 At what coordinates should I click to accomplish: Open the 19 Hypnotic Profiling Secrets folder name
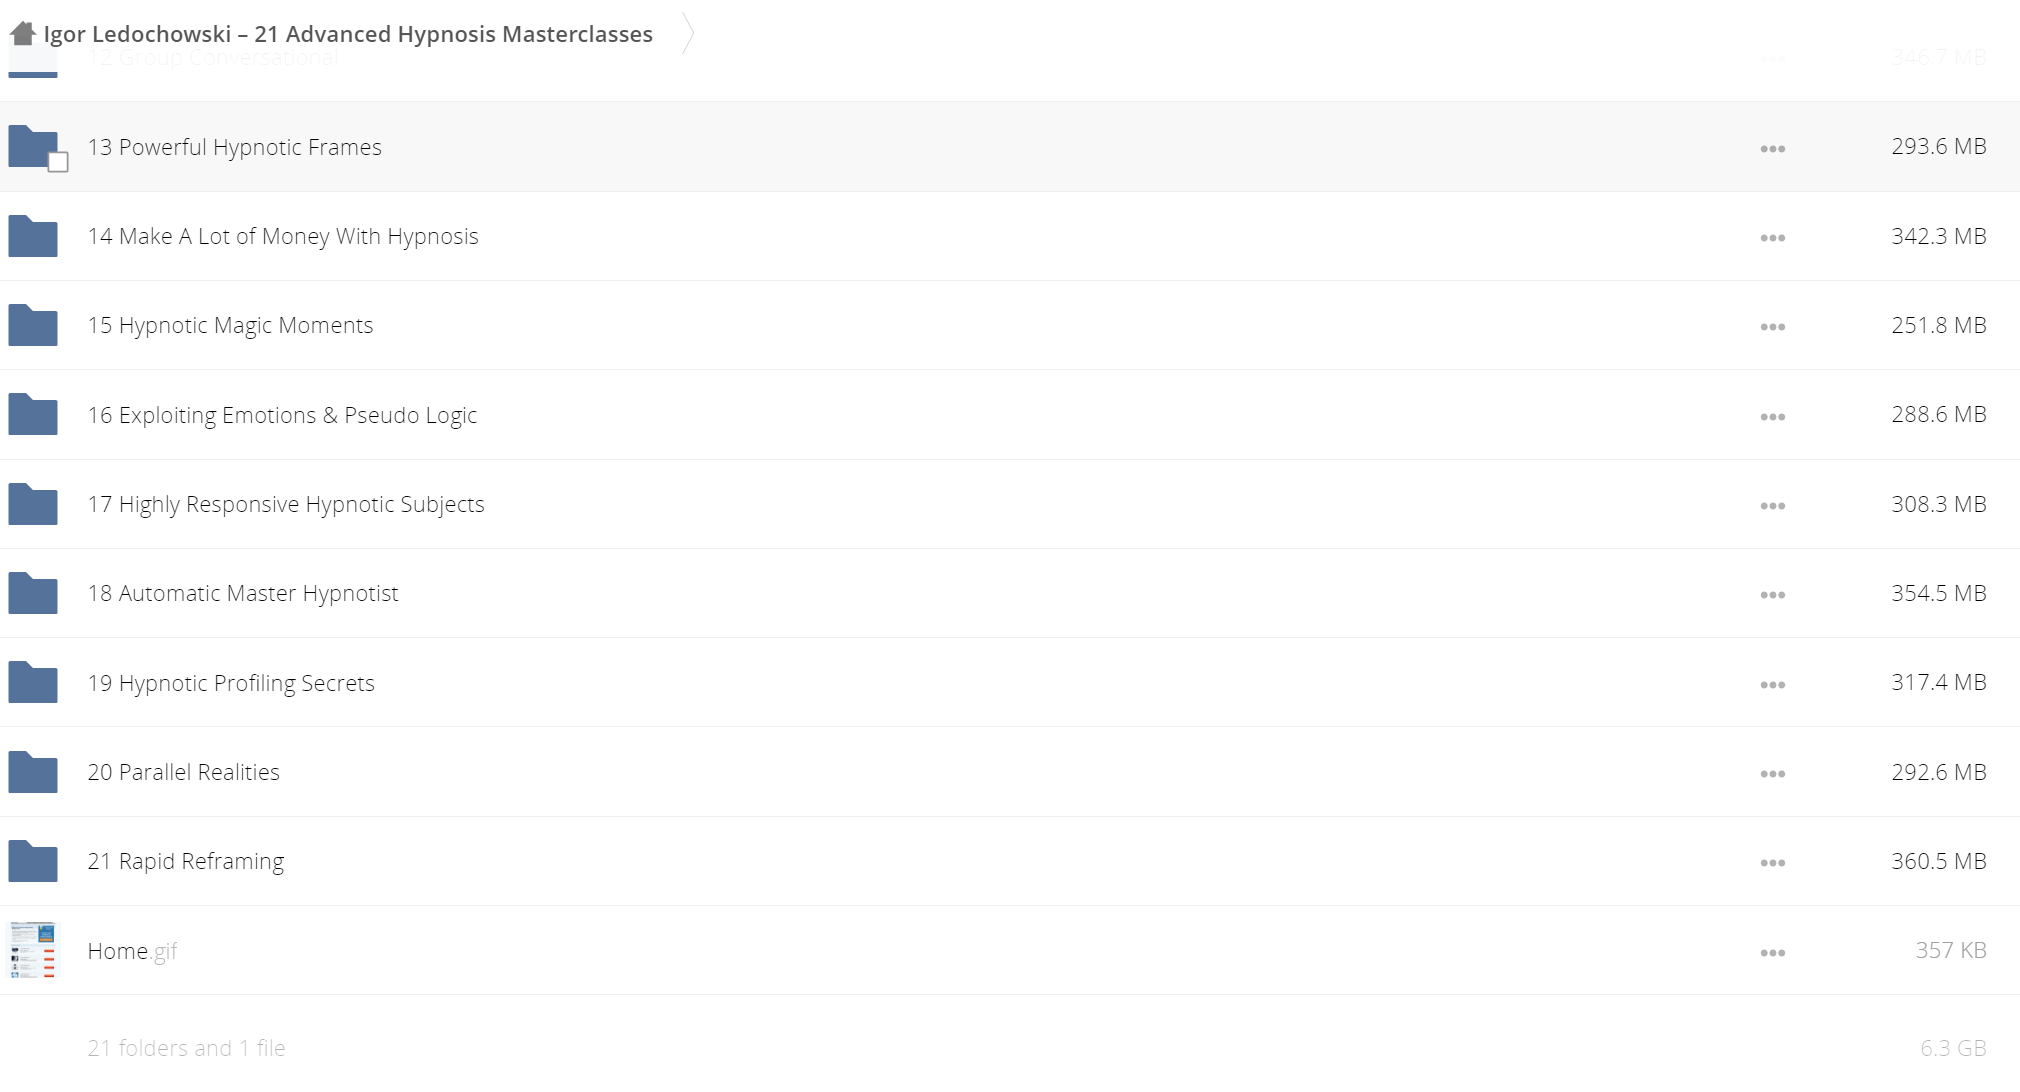pyautogui.click(x=231, y=683)
